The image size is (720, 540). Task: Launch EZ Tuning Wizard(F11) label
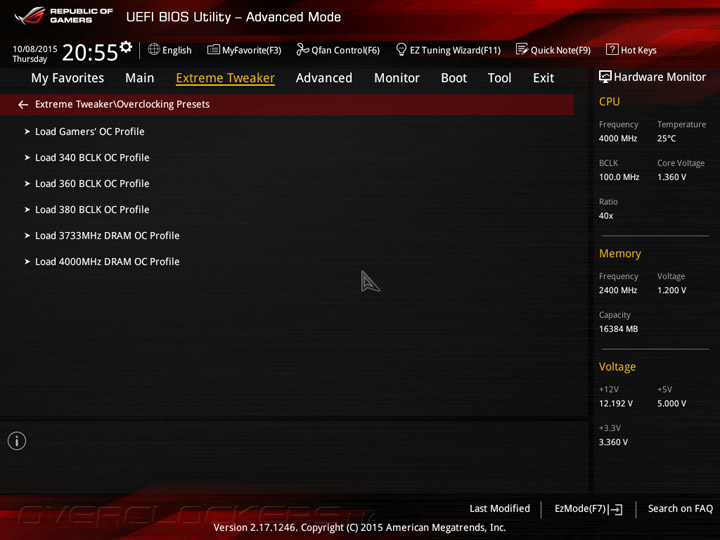click(455, 50)
